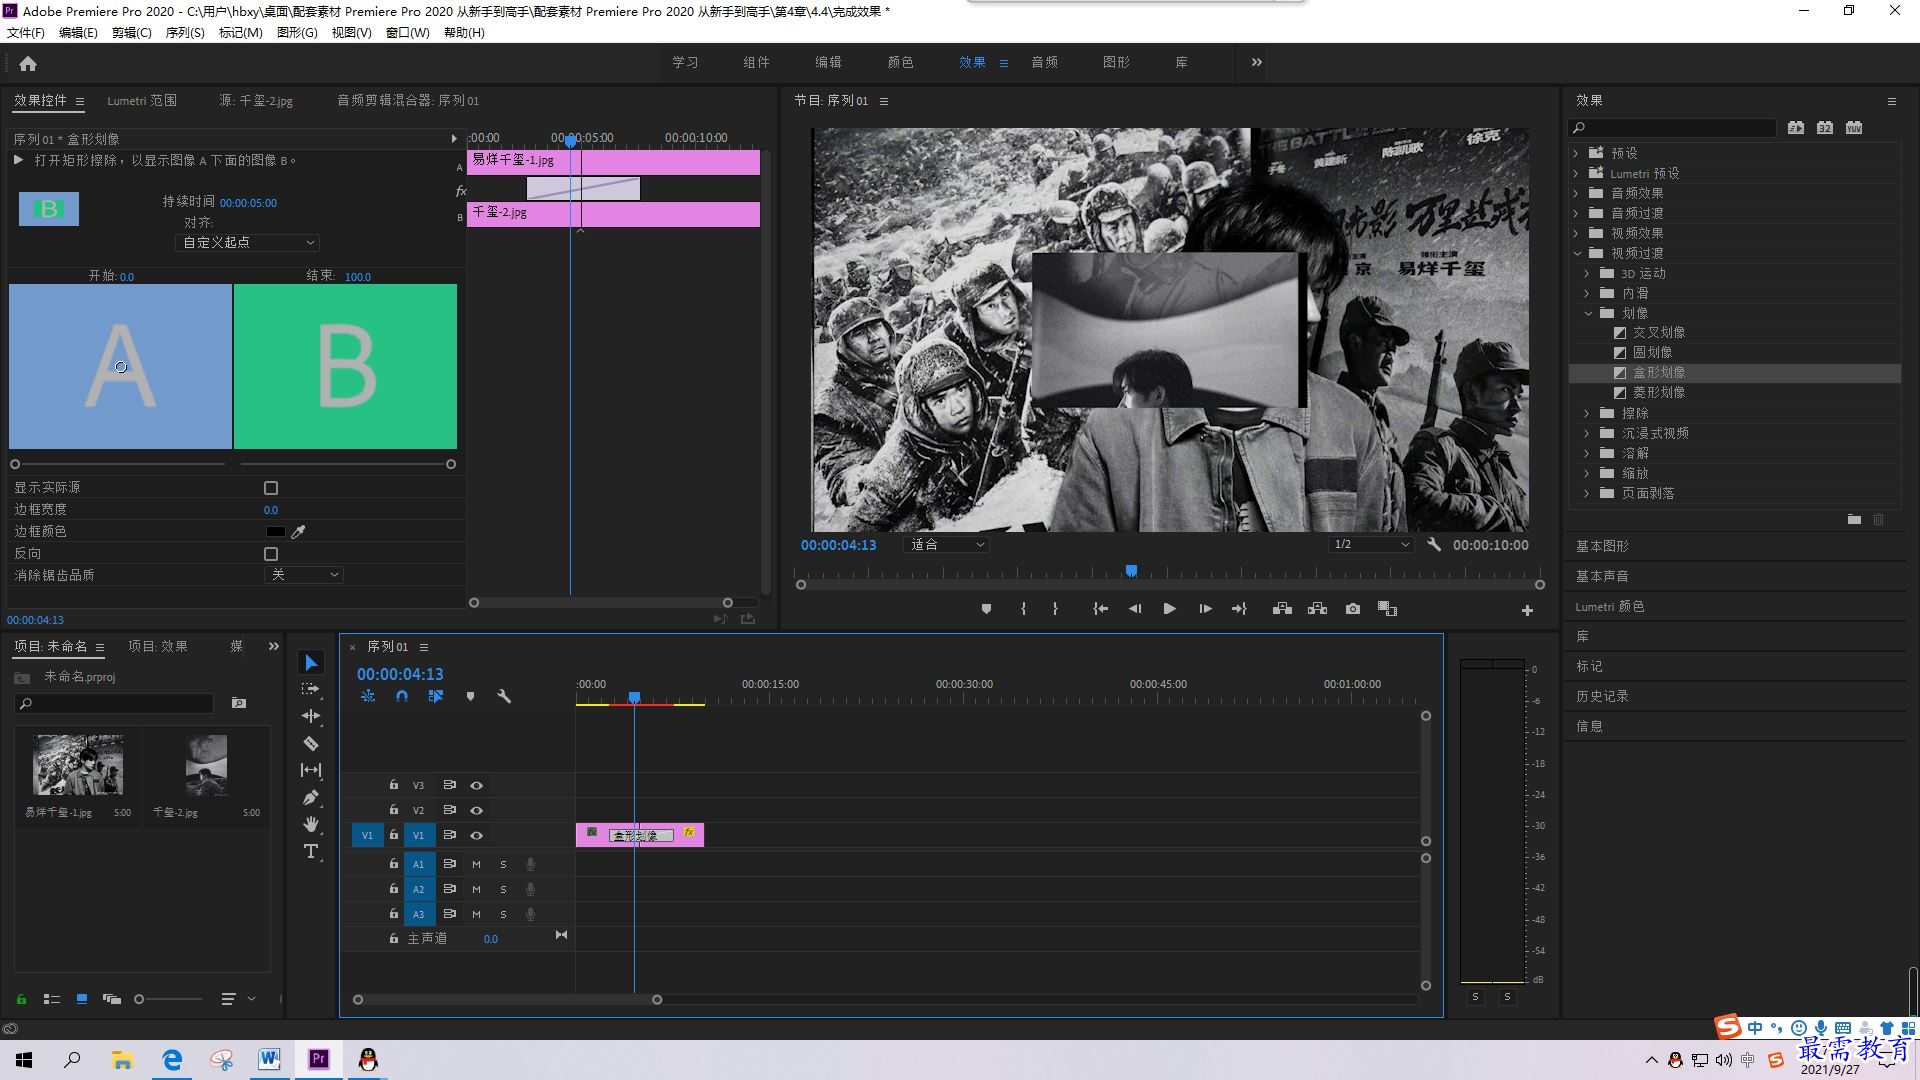
Task: Enable Show Actual Sources checkbox
Action: (x=271, y=488)
